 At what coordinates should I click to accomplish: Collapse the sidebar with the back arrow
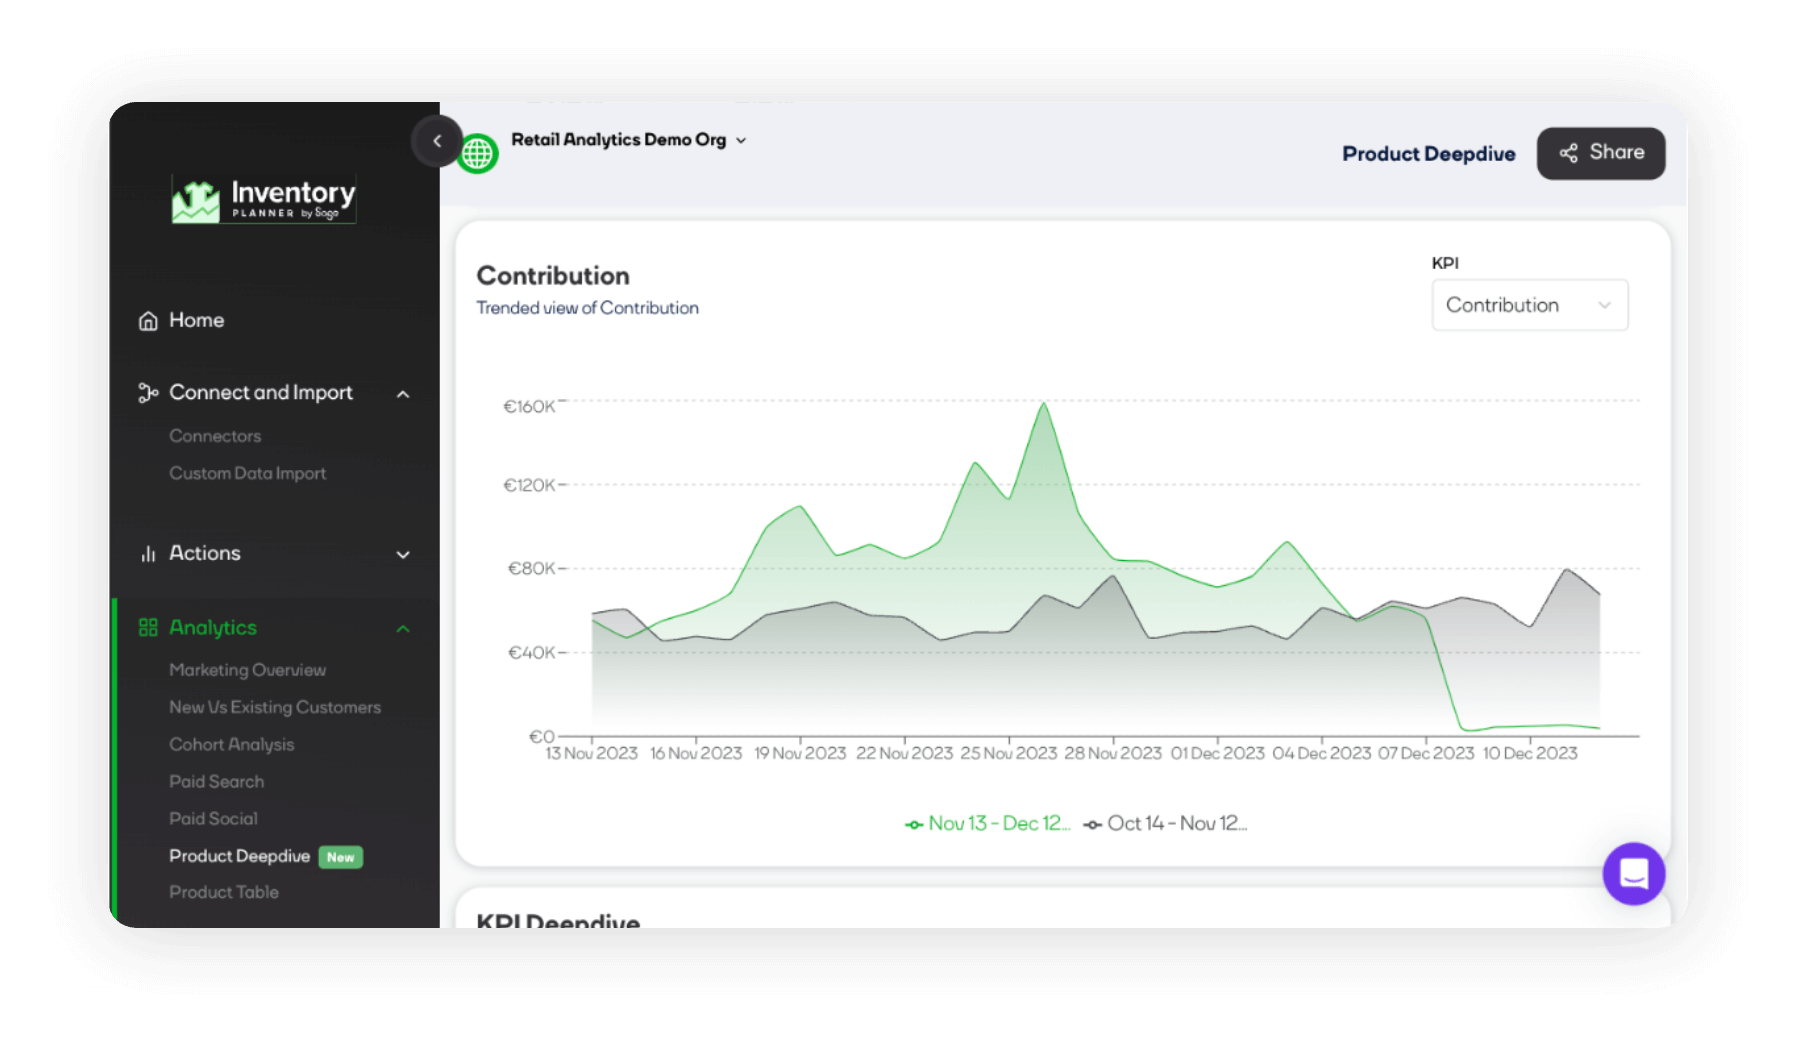click(437, 141)
